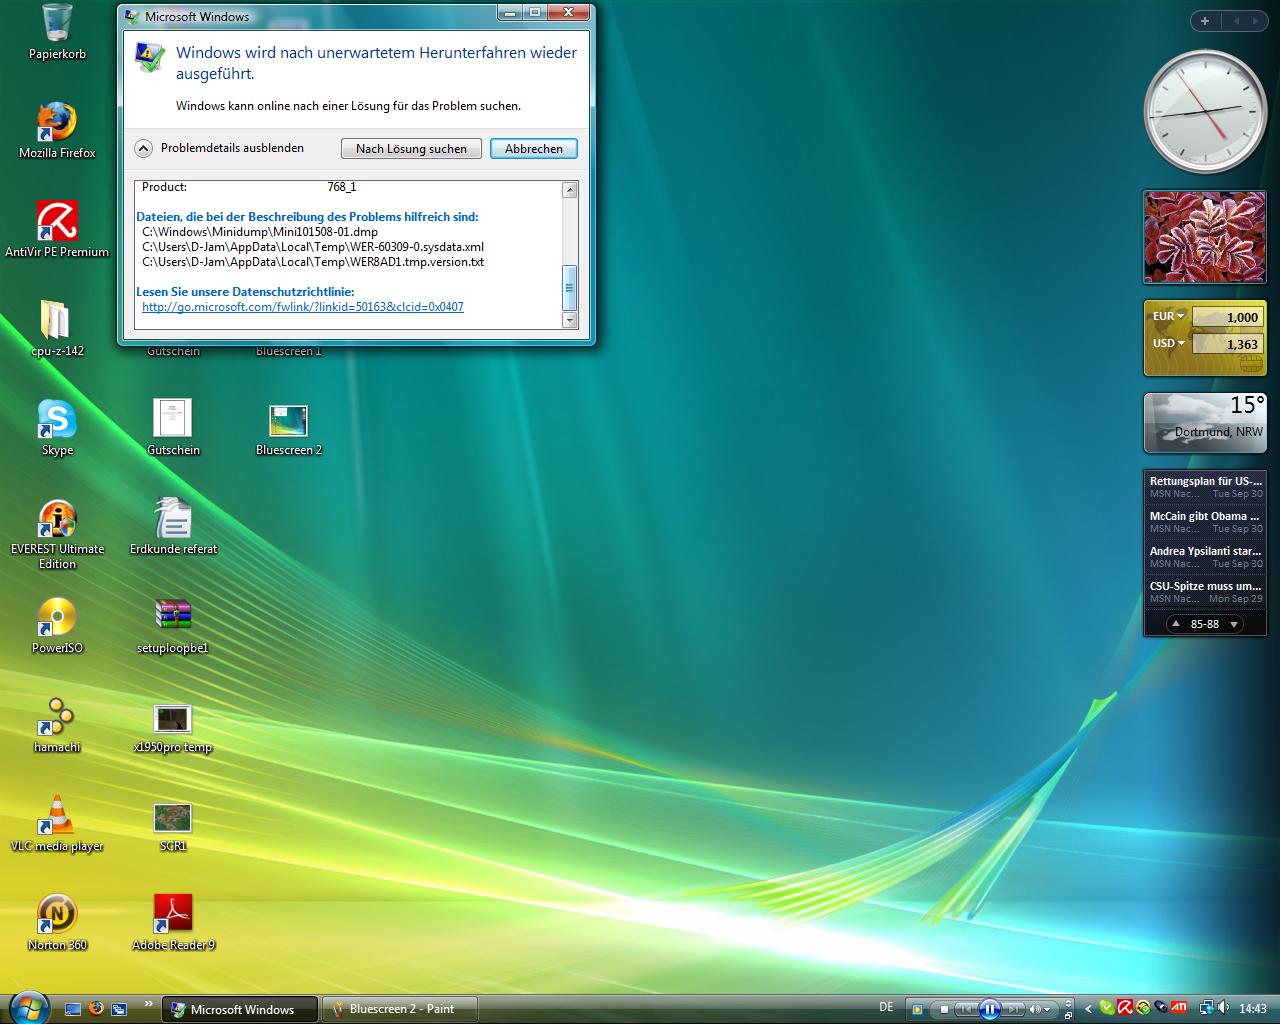The image size is (1280, 1024).
Task: Select the Erdkunde referat document
Action: pyautogui.click(x=173, y=526)
